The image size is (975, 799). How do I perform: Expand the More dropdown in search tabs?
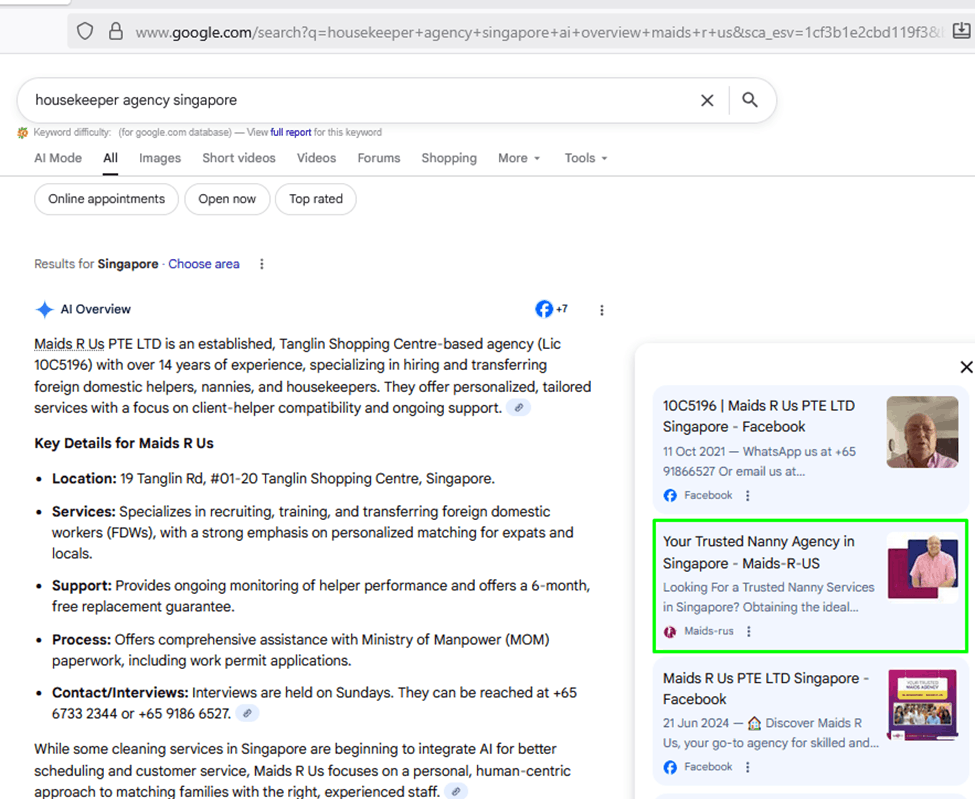pos(519,158)
